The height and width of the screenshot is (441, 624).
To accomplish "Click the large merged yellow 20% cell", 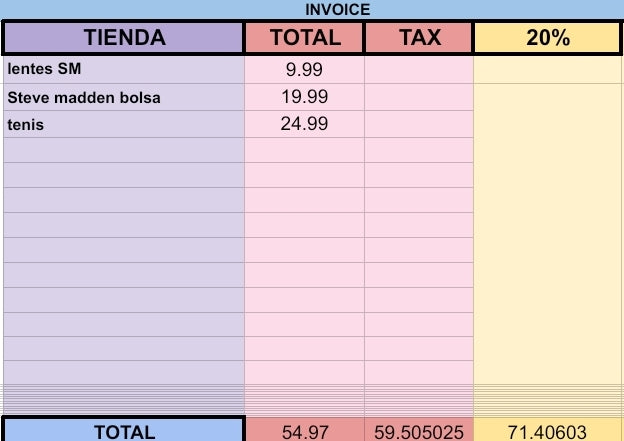I will [548, 240].
